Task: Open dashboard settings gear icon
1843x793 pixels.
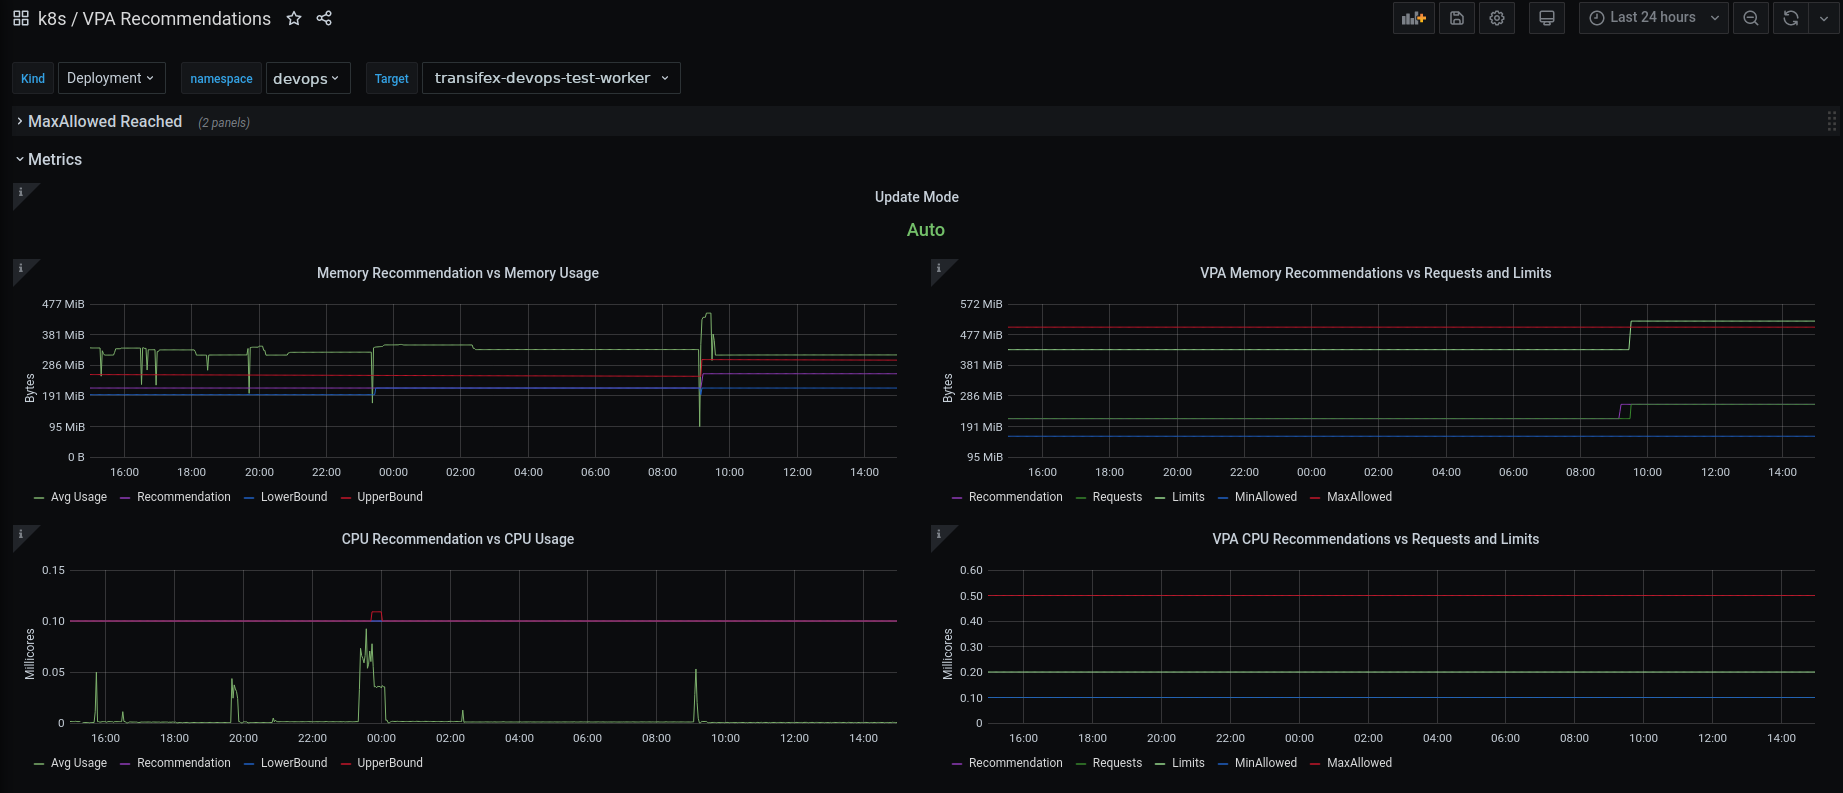Action: (x=1497, y=18)
